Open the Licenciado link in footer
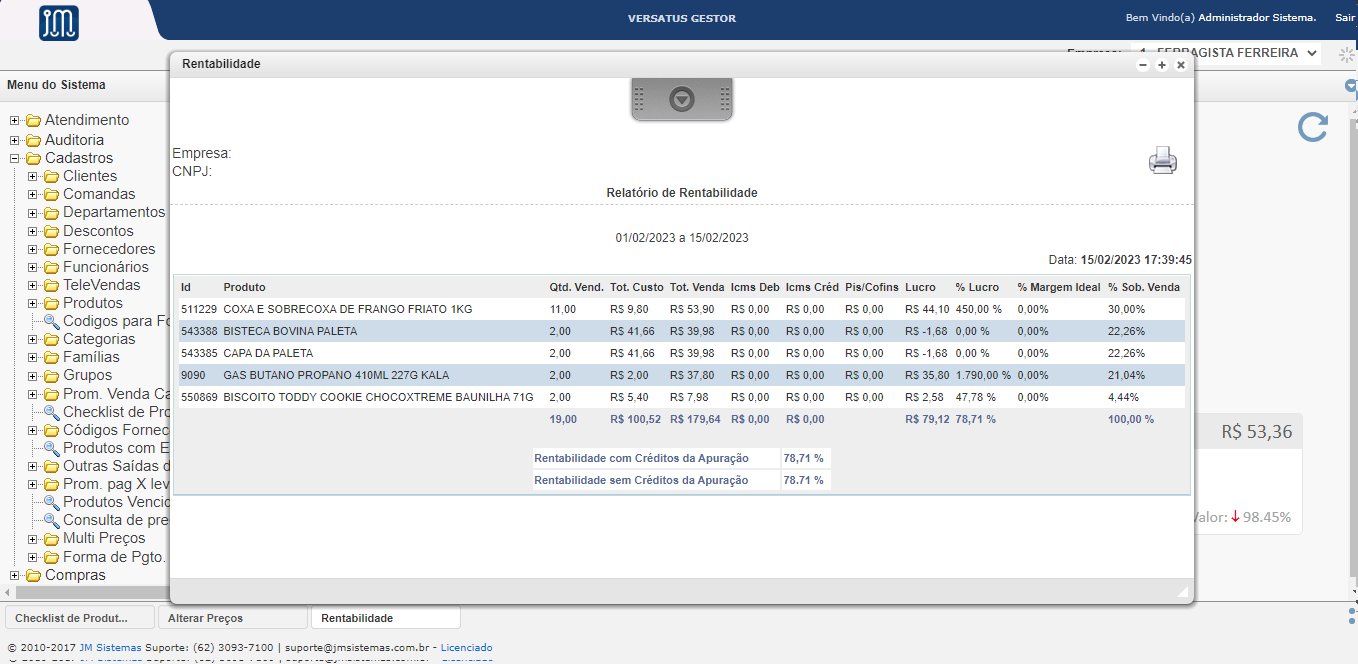The width and height of the screenshot is (1358, 664). point(466,648)
